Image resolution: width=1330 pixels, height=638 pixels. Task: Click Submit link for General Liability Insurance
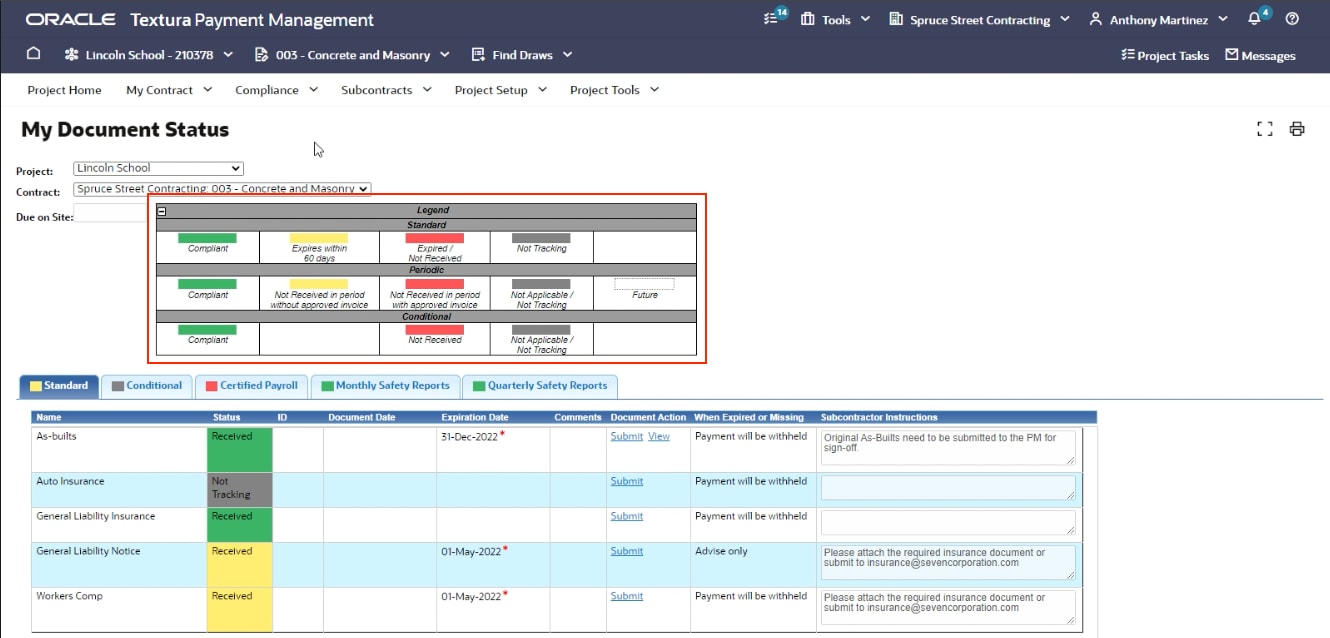pyautogui.click(x=627, y=517)
